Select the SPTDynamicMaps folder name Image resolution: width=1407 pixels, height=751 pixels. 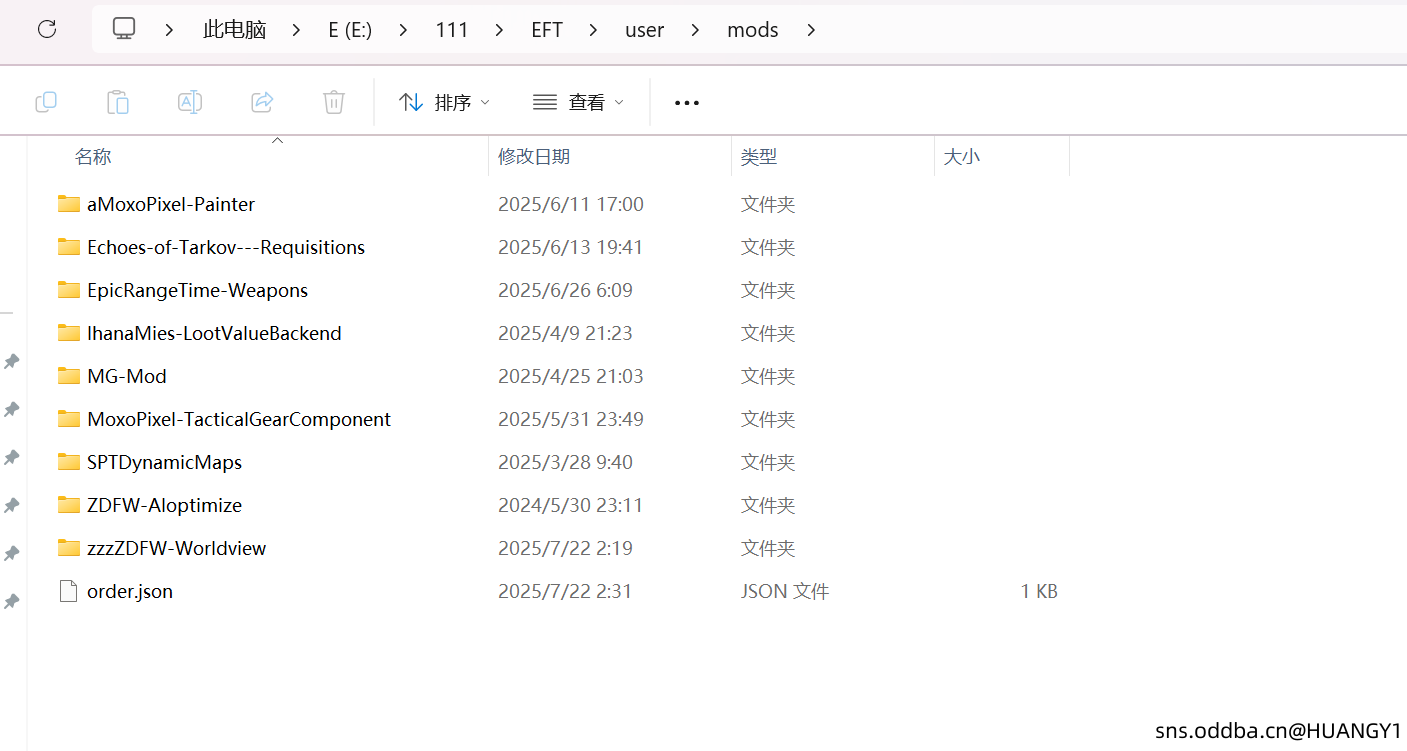[x=165, y=462]
